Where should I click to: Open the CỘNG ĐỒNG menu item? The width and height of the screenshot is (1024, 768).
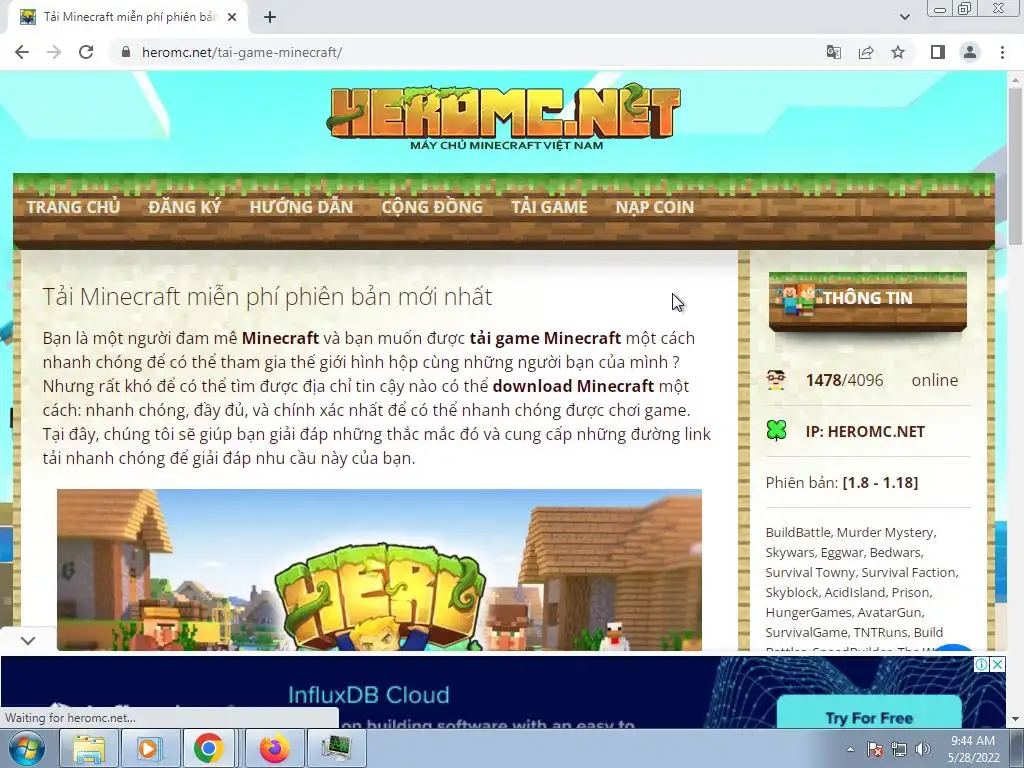[x=432, y=207]
